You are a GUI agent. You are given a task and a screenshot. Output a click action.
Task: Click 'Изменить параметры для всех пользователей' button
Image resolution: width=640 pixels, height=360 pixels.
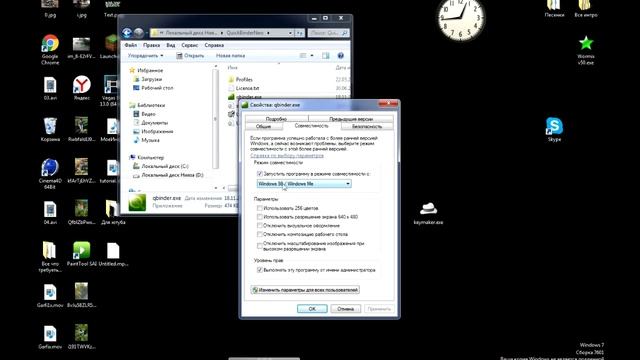click(305, 290)
